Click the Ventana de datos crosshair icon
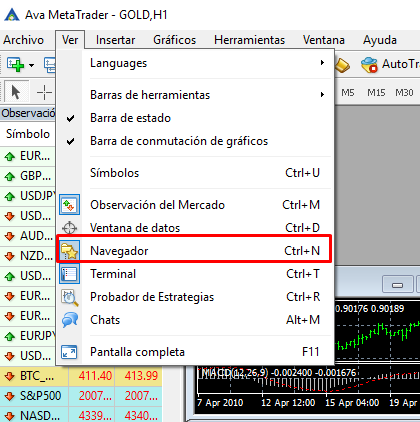This screenshot has height=422, width=420. [x=69, y=228]
